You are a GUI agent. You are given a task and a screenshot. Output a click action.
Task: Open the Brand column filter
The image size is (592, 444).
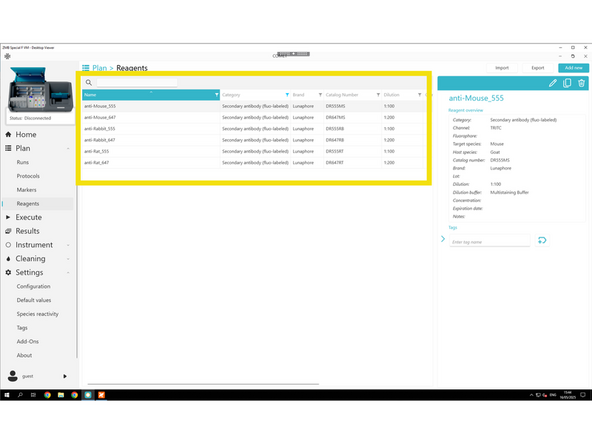pyautogui.click(x=320, y=95)
